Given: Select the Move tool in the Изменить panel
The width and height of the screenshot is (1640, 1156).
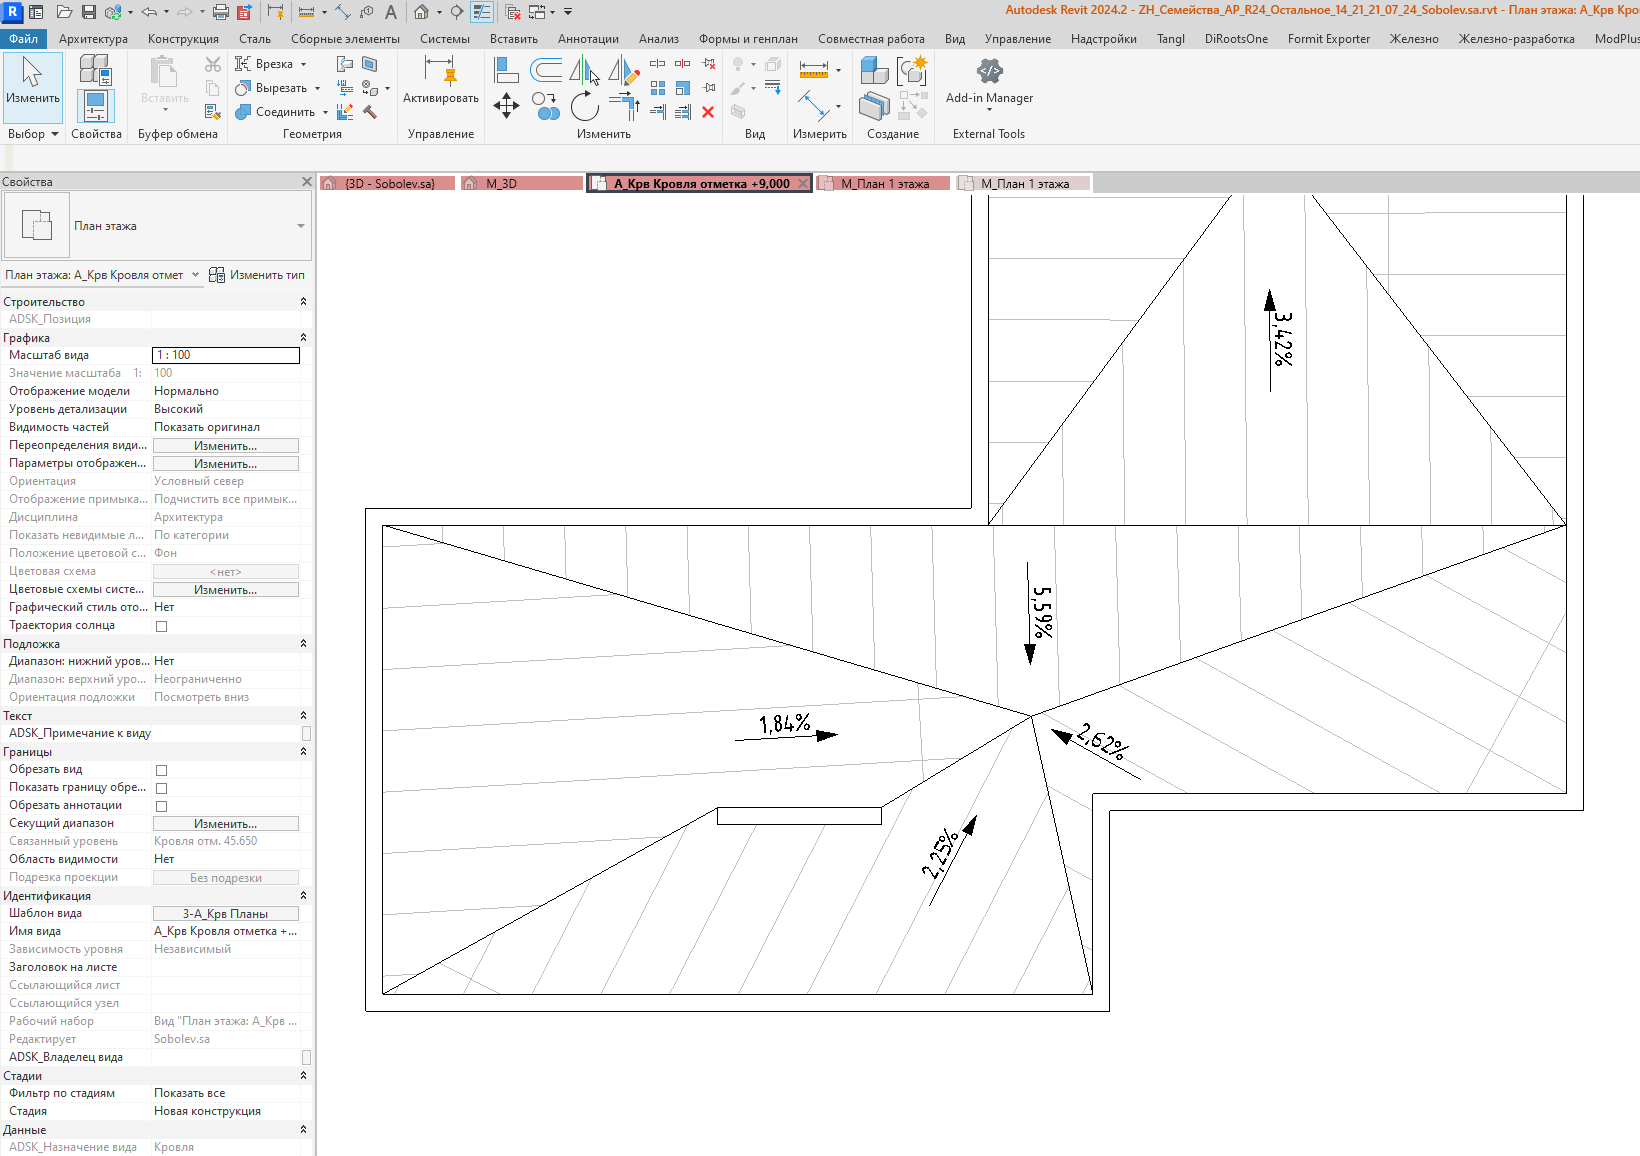Looking at the screenshot, I should pyautogui.click(x=506, y=106).
